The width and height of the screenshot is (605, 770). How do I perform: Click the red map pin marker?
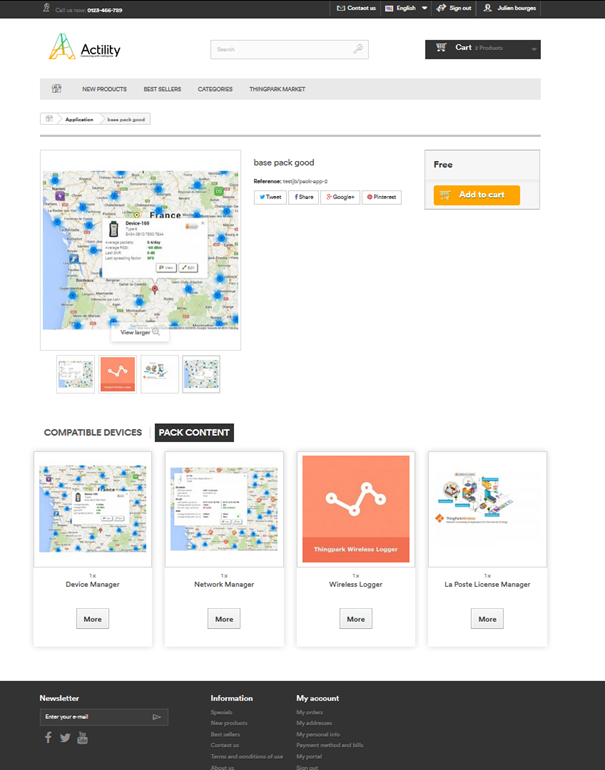coord(155,289)
